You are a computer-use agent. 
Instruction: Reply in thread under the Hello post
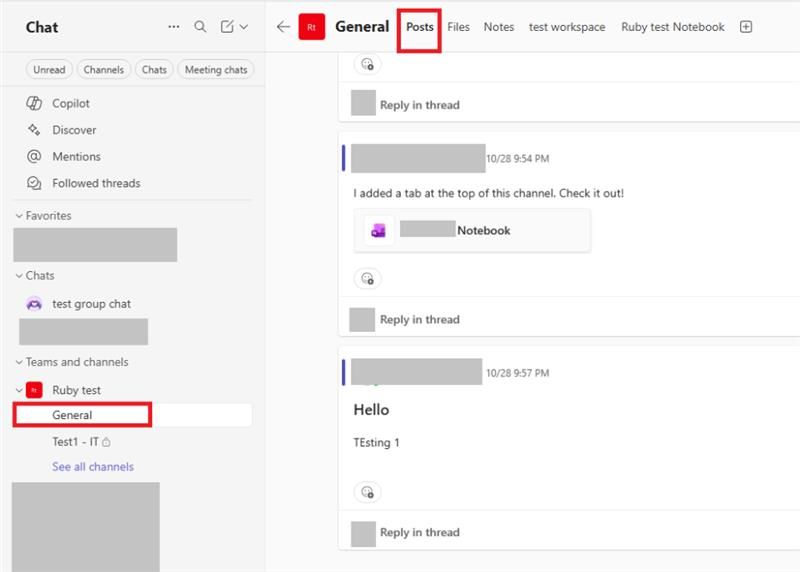[419, 532]
